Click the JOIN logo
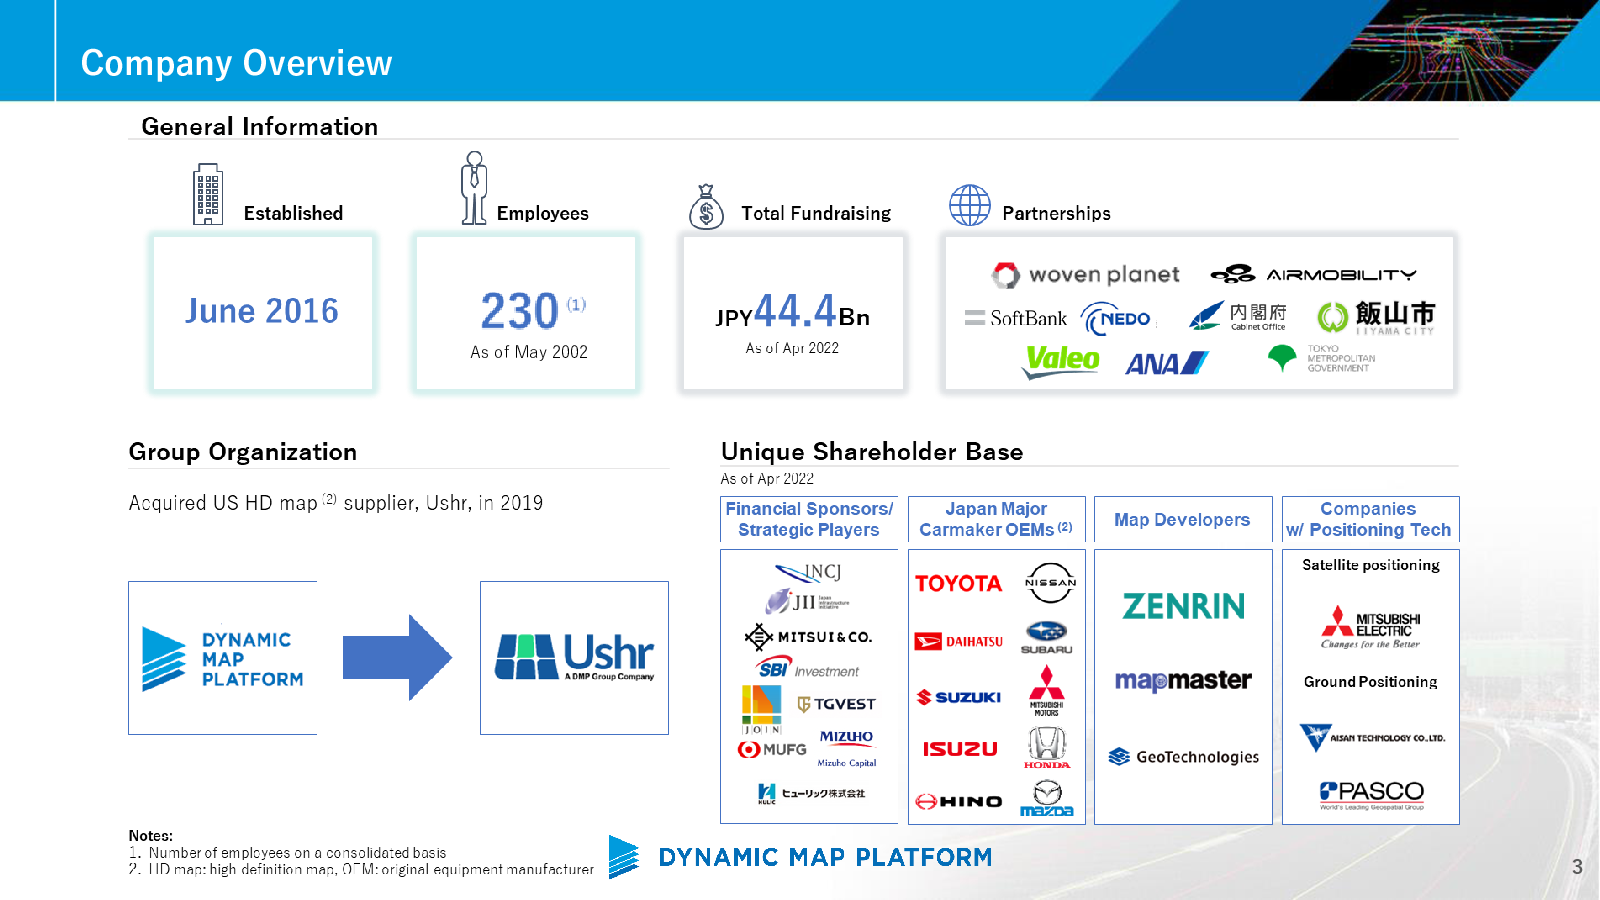This screenshot has width=1600, height=900. pyautogui.click(x=762, y=710)
